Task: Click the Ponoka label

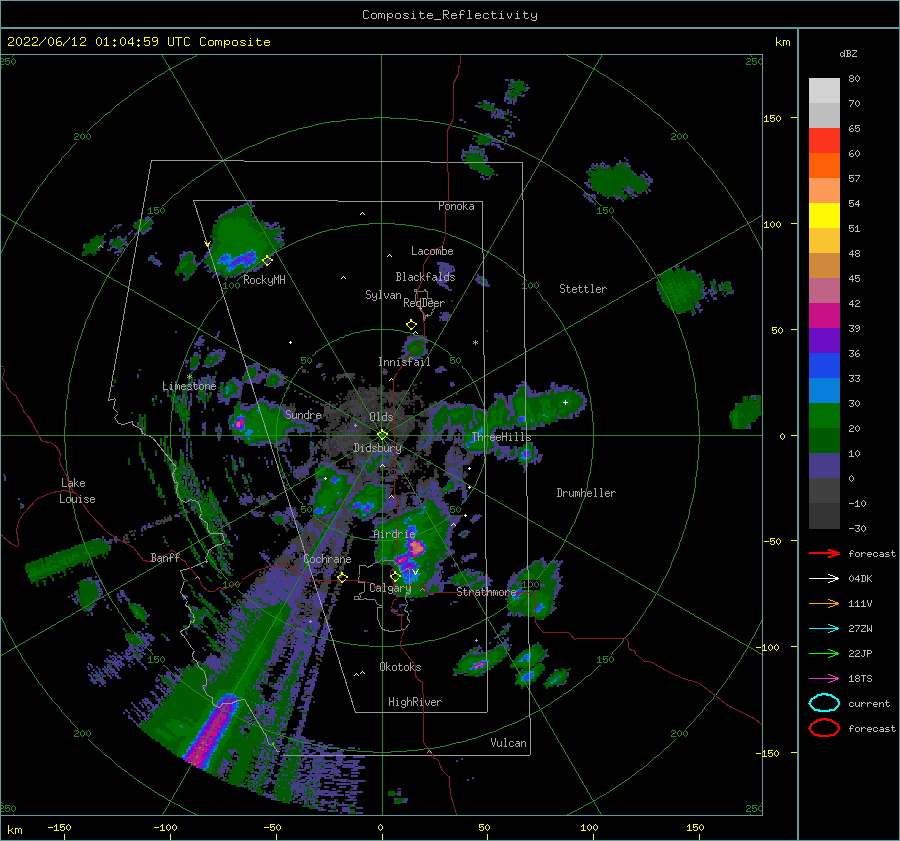Action: [456, 206]
